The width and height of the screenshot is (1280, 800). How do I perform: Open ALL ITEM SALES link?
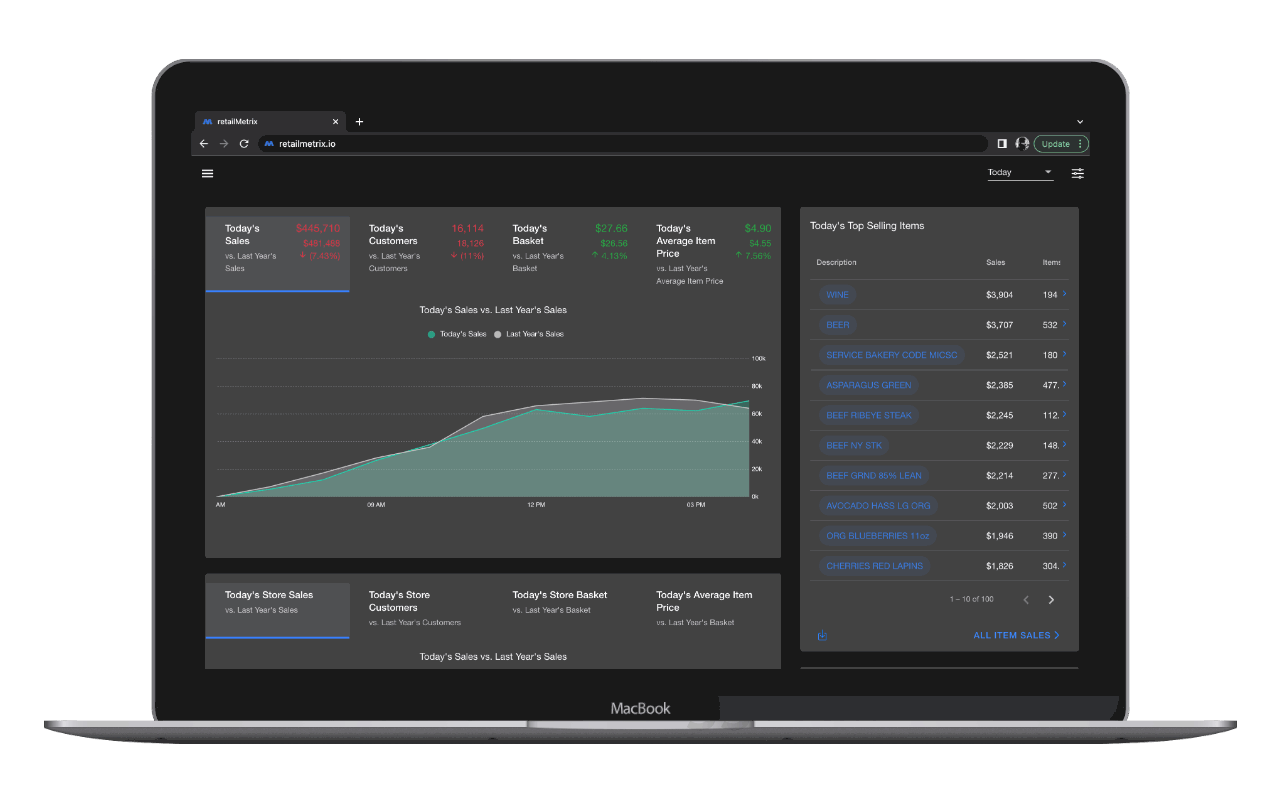click(1016, 635)
